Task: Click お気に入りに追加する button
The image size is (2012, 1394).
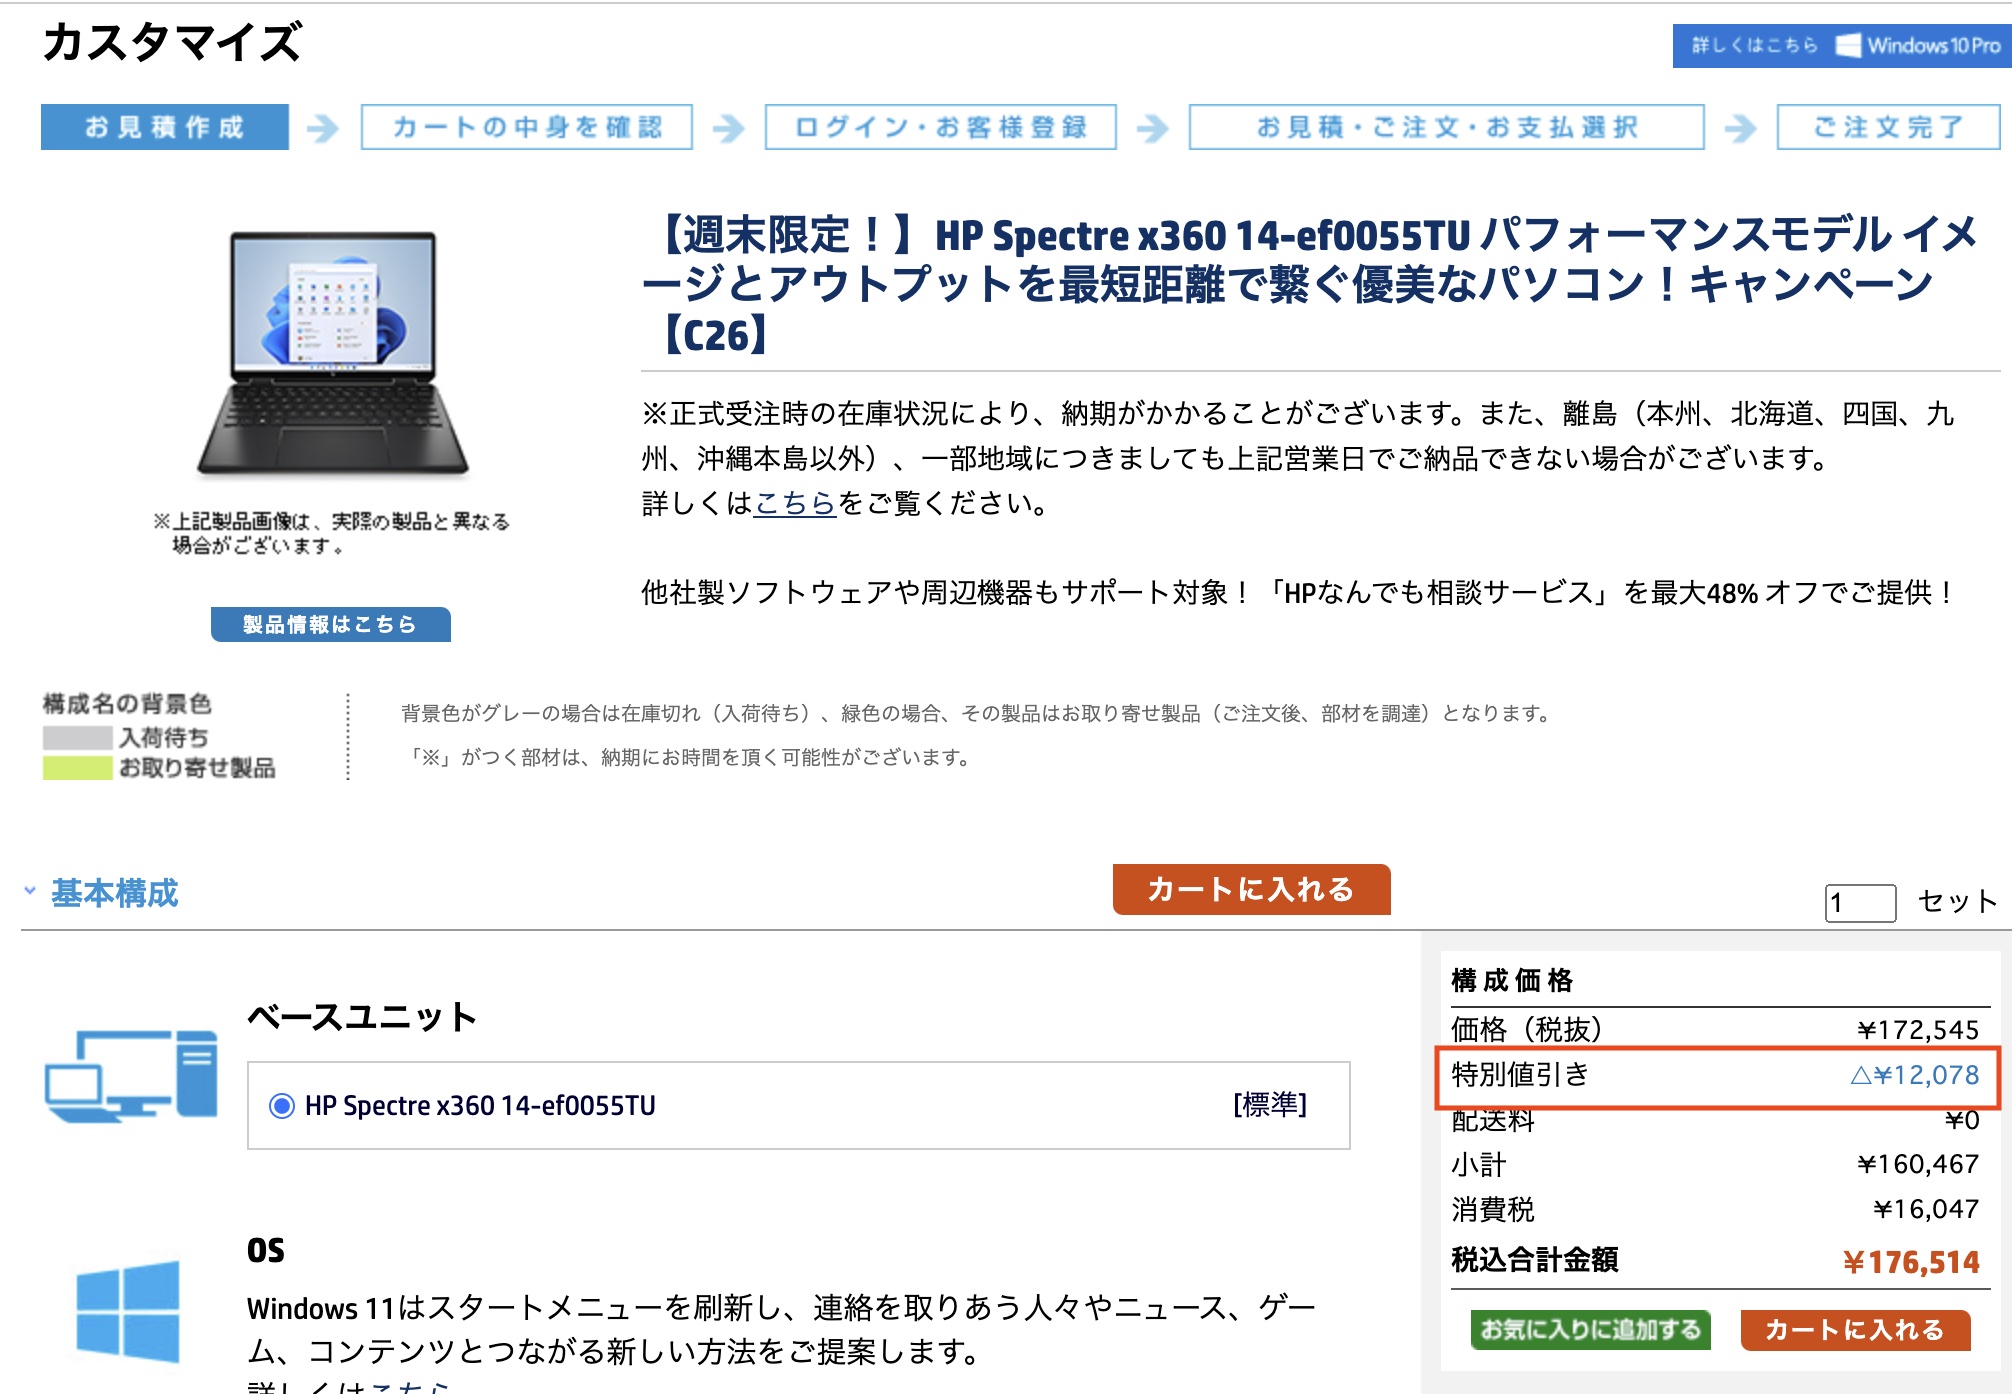Action: (x=1590, y=1330)
